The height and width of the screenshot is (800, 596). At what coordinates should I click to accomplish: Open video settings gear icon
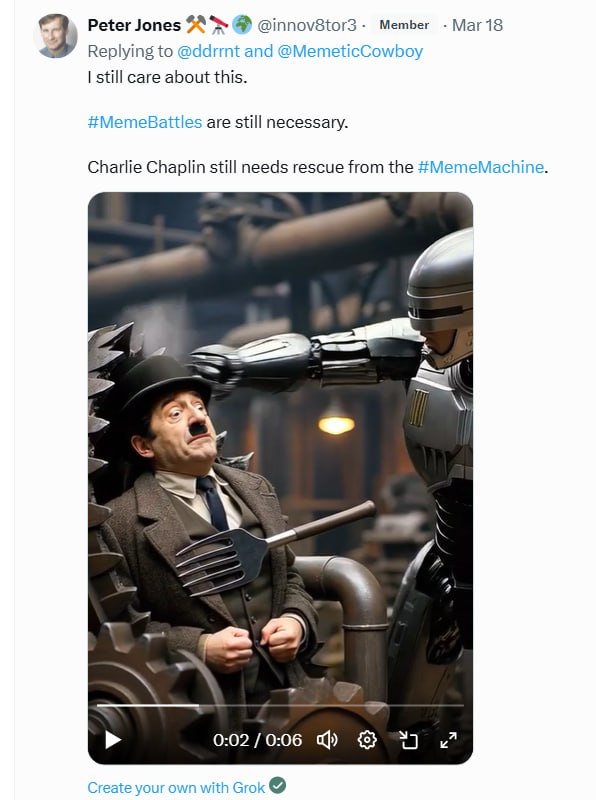367,739
